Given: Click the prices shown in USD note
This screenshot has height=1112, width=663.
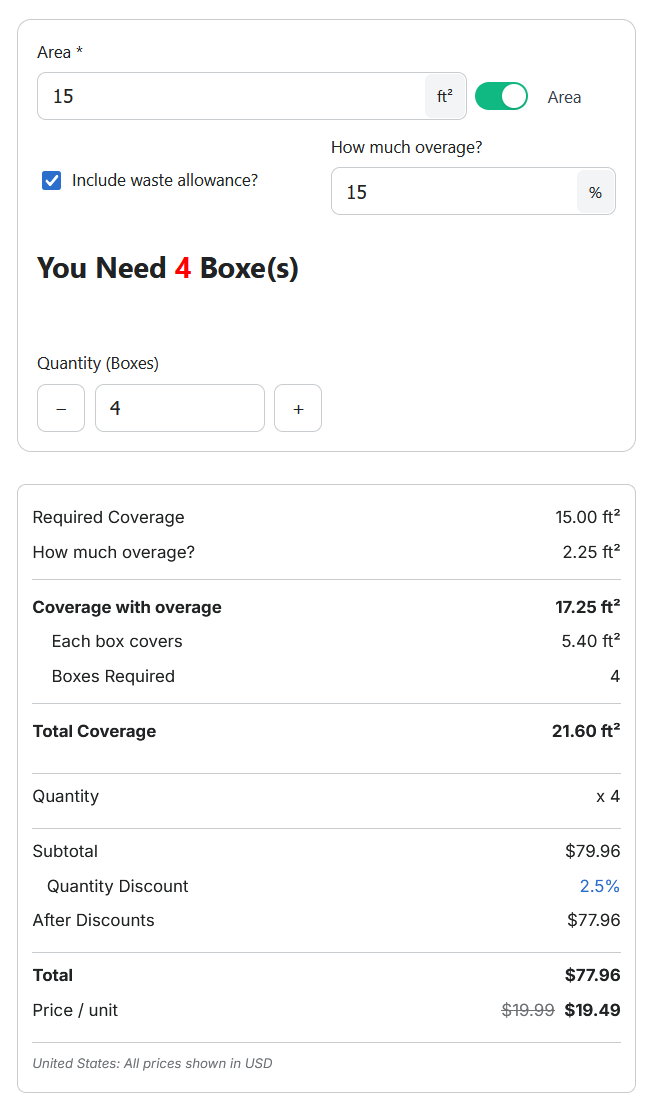Looking at the screenshot, I should (152, 1063).
